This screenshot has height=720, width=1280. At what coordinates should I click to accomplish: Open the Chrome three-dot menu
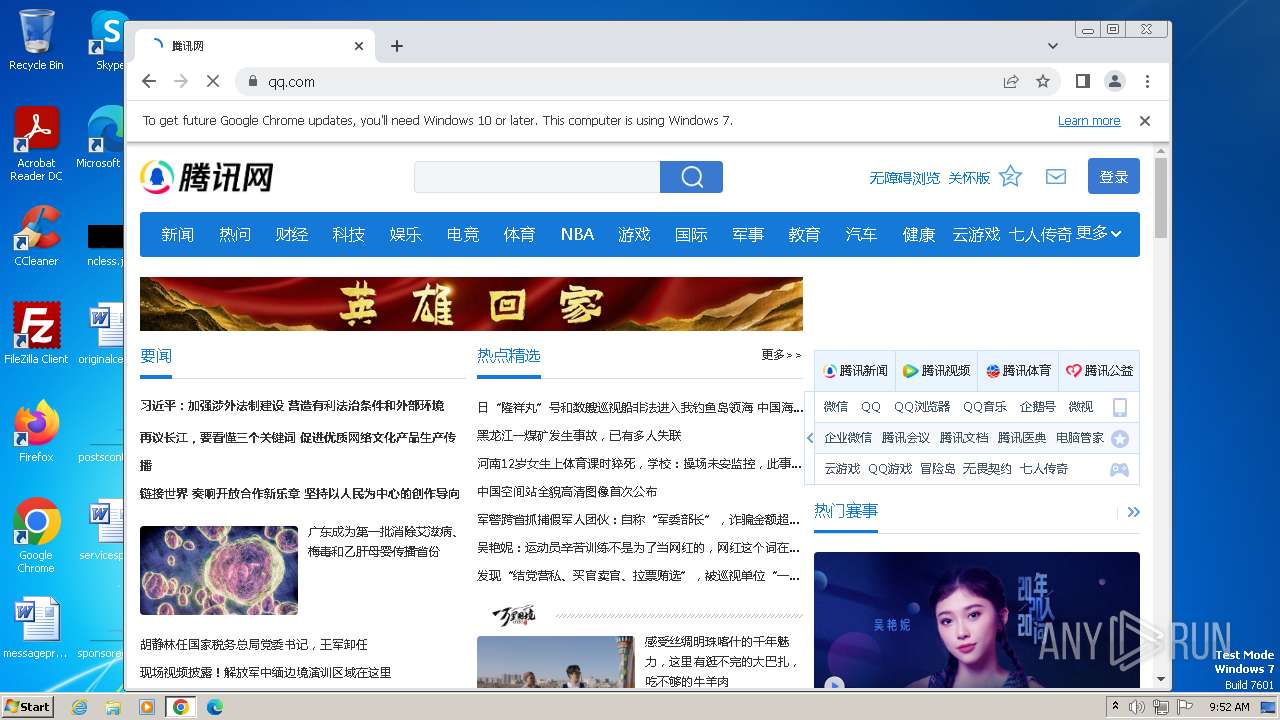1147,81
